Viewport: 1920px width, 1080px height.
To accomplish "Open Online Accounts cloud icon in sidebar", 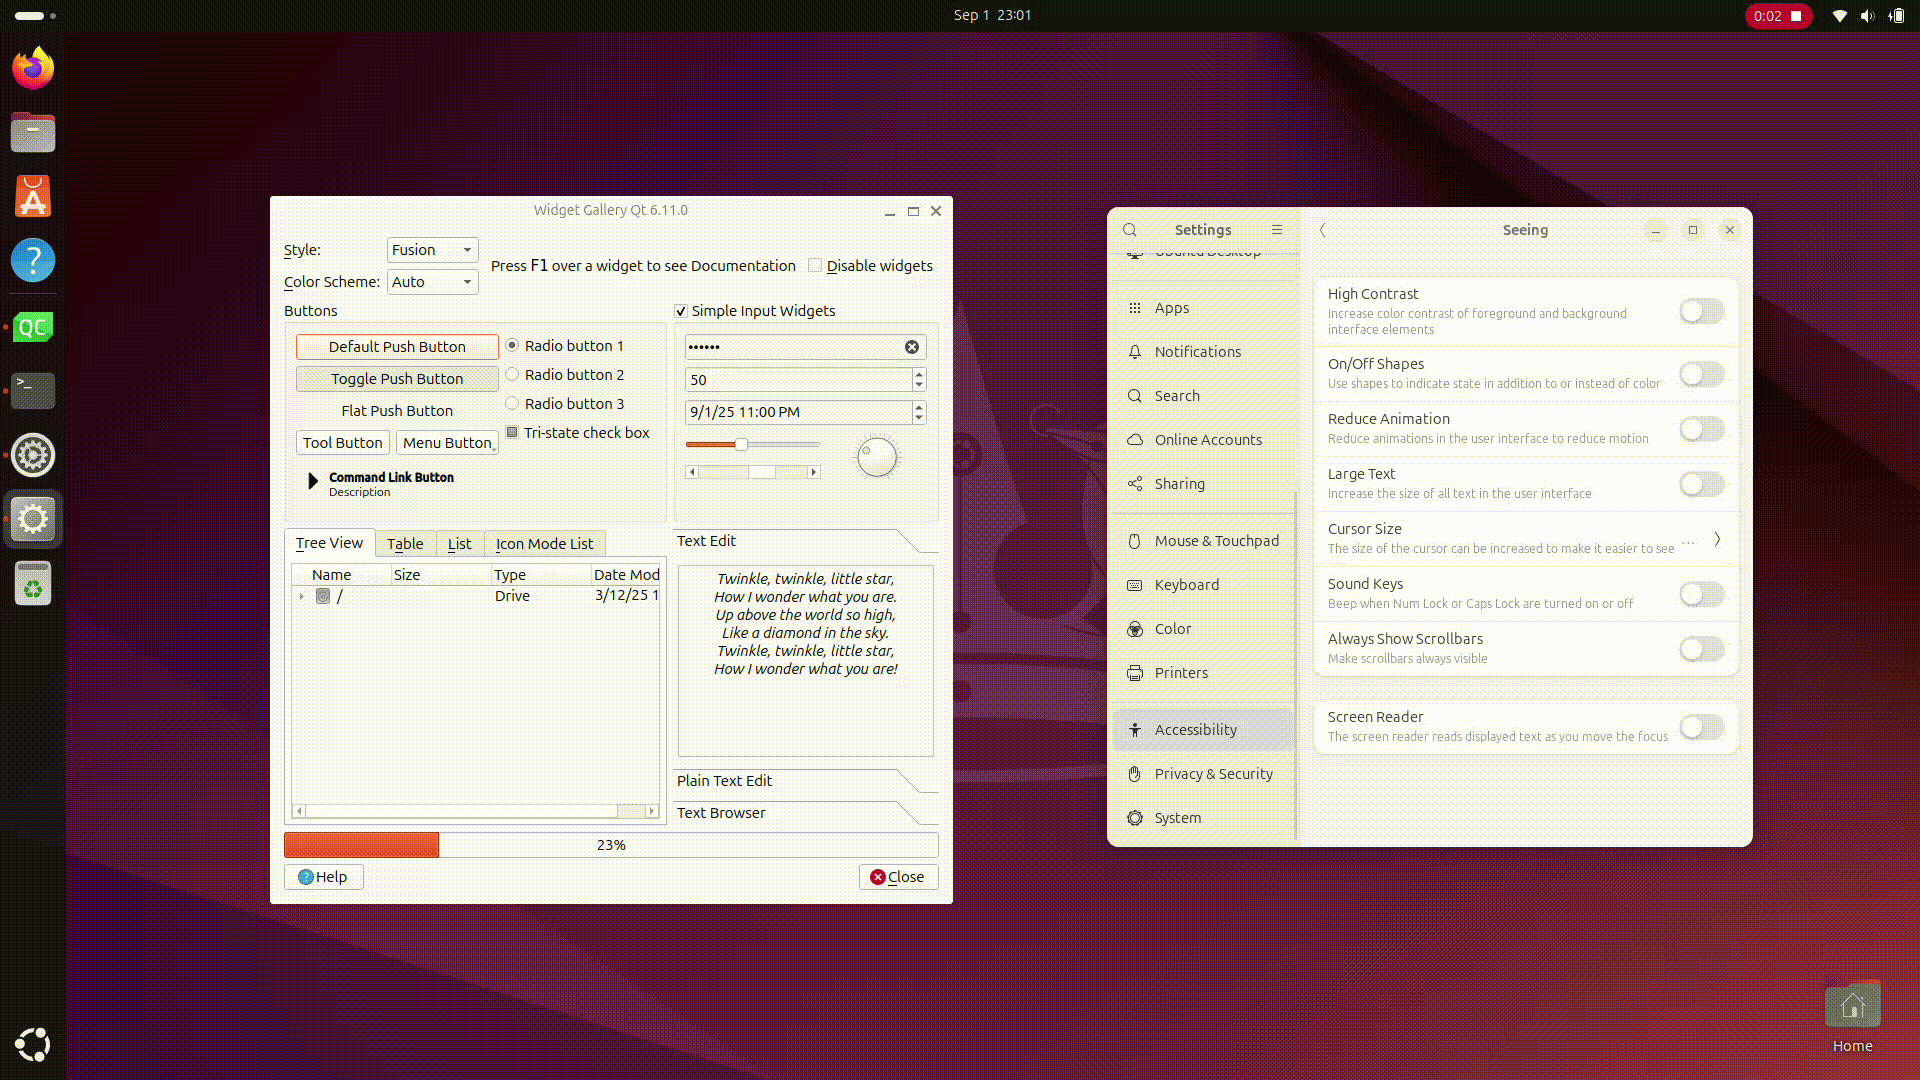I will pyautogui.click(x=1134, y=440).
